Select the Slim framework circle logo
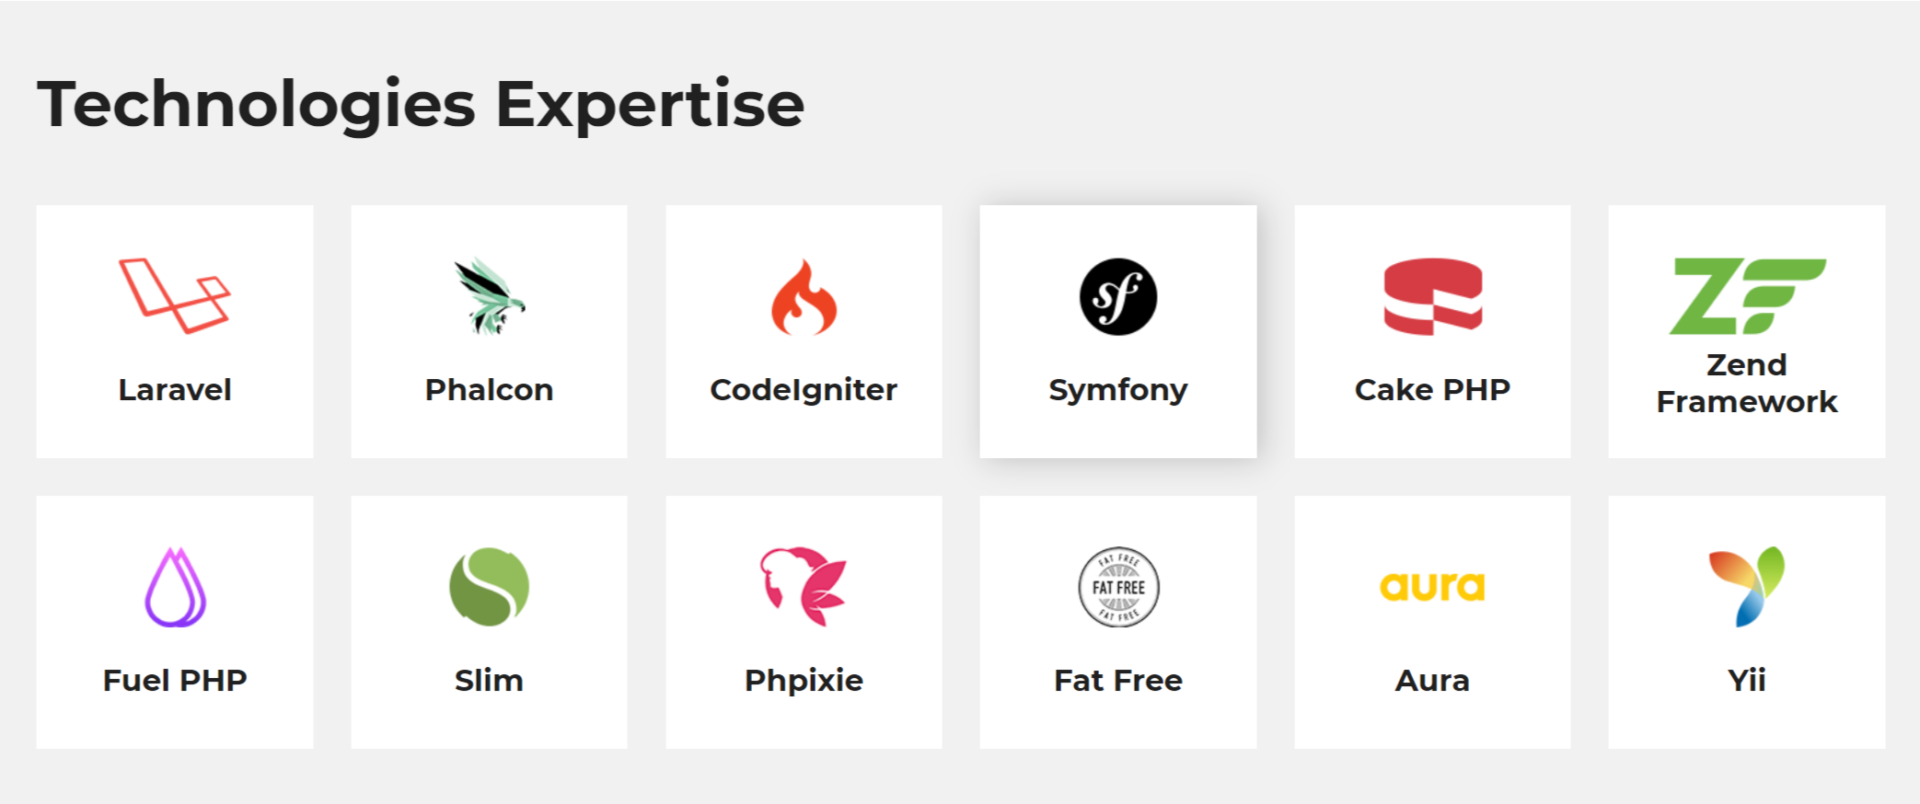 tap(489, 587)
